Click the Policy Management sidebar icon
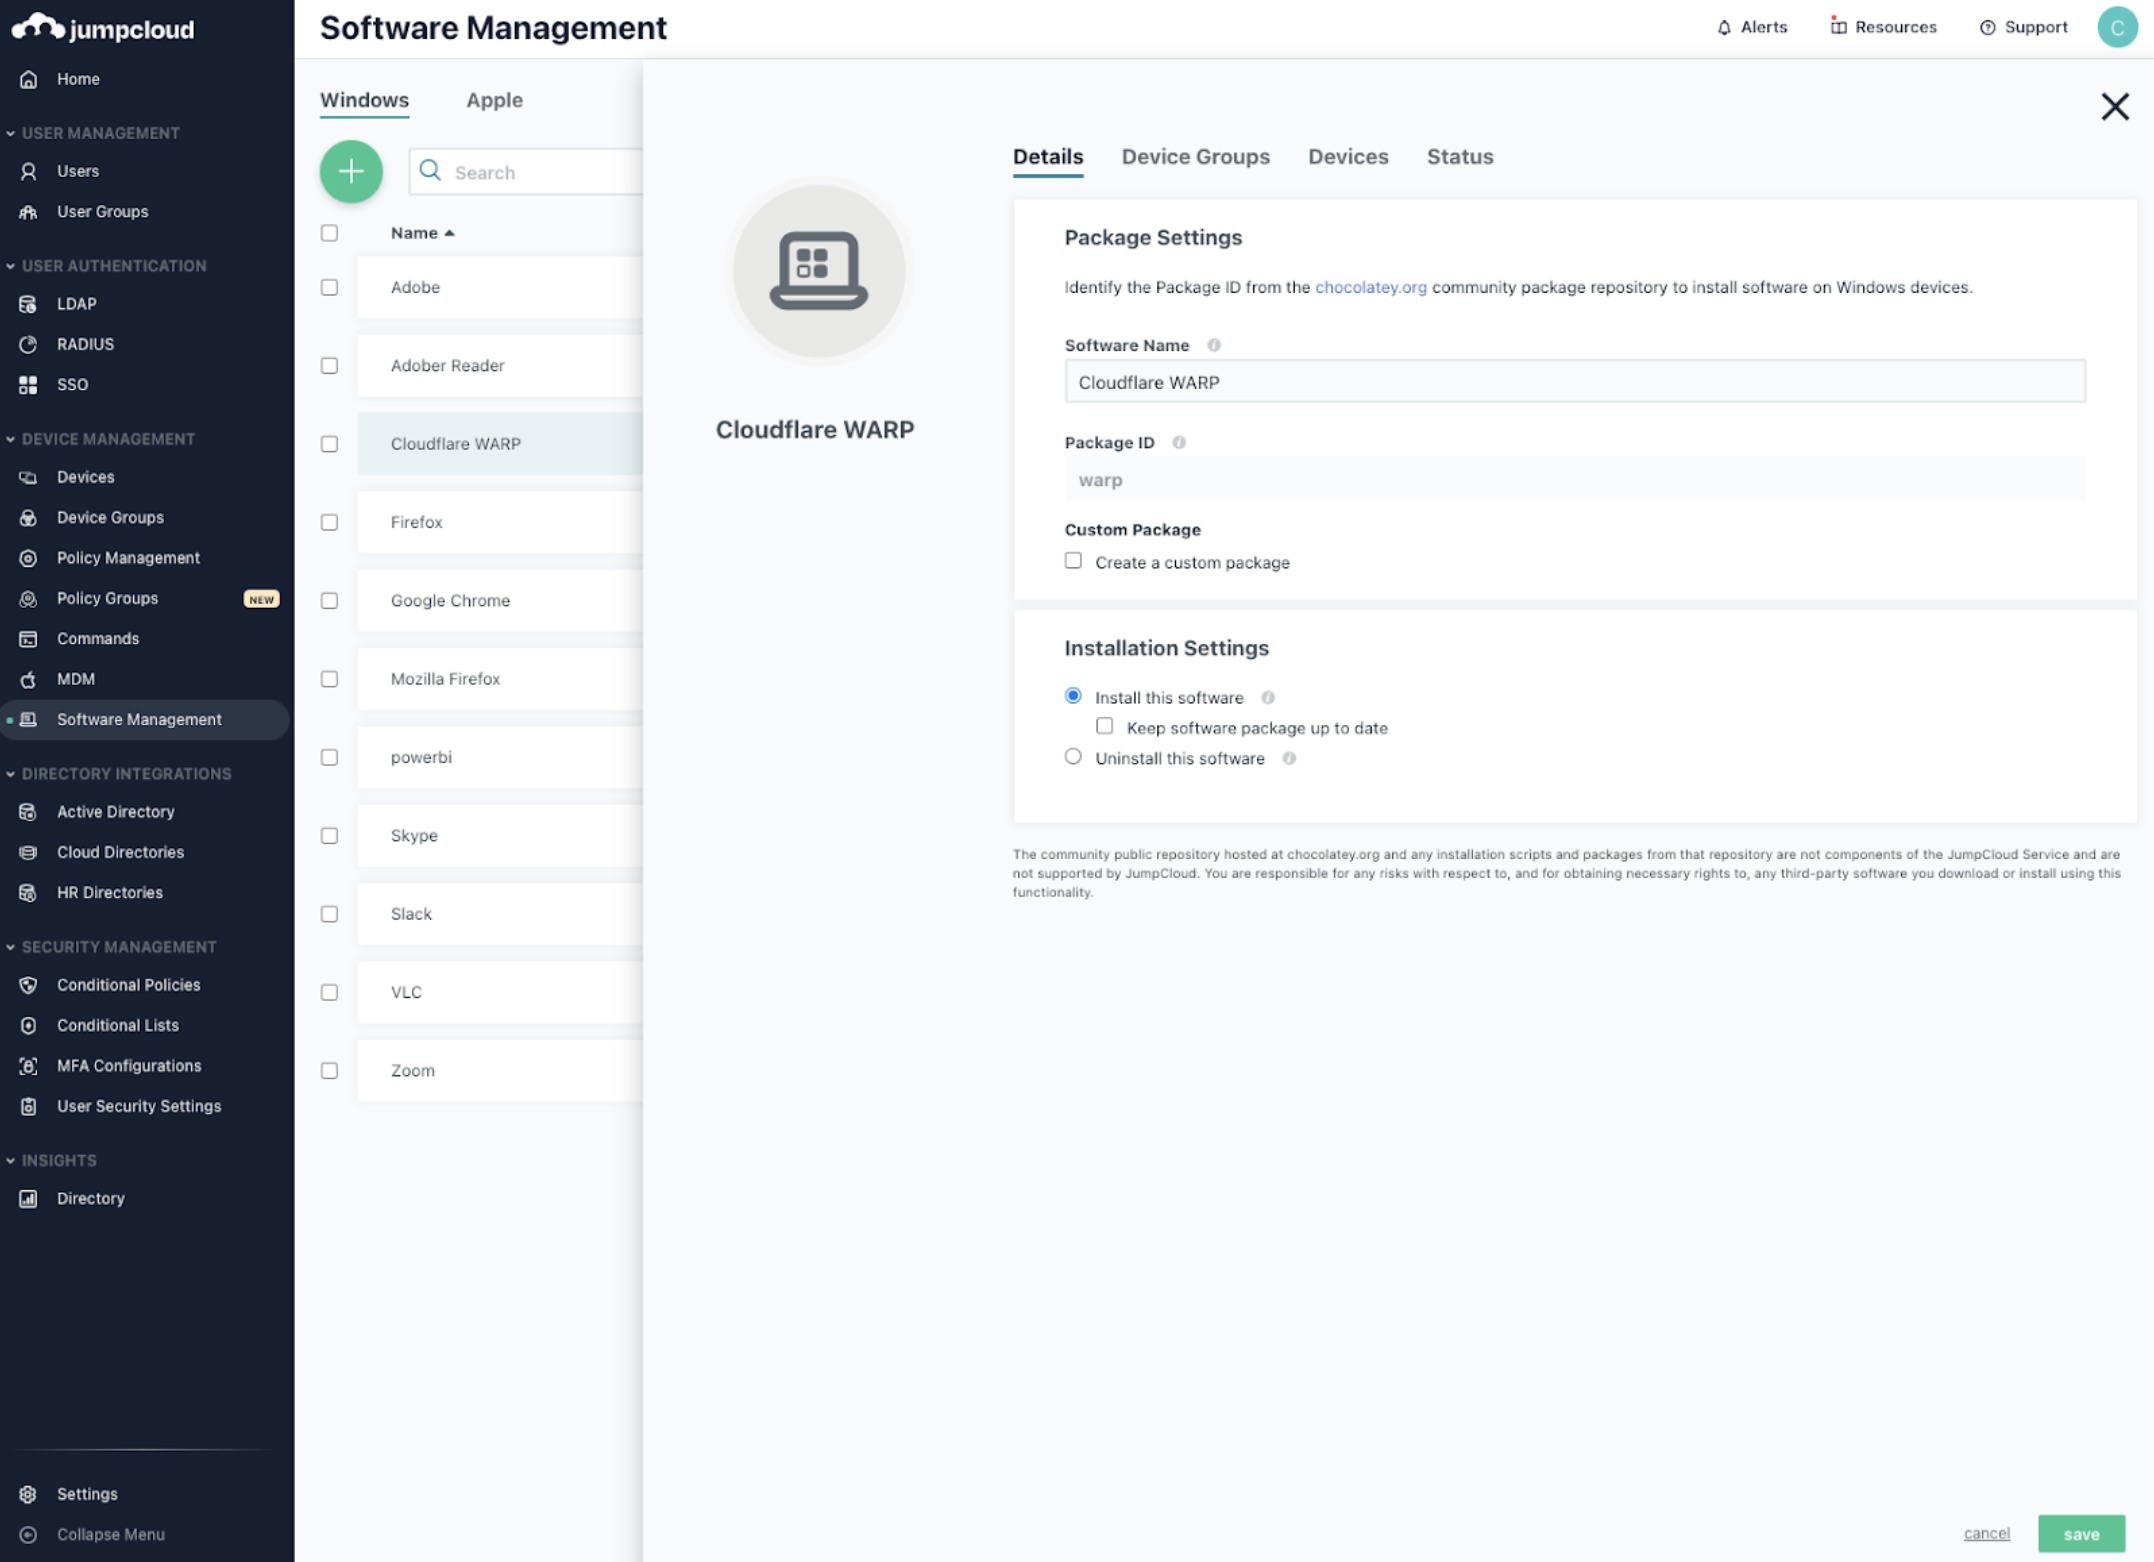This screenshot has height=1562, width=2154. [x=32, y=557]
